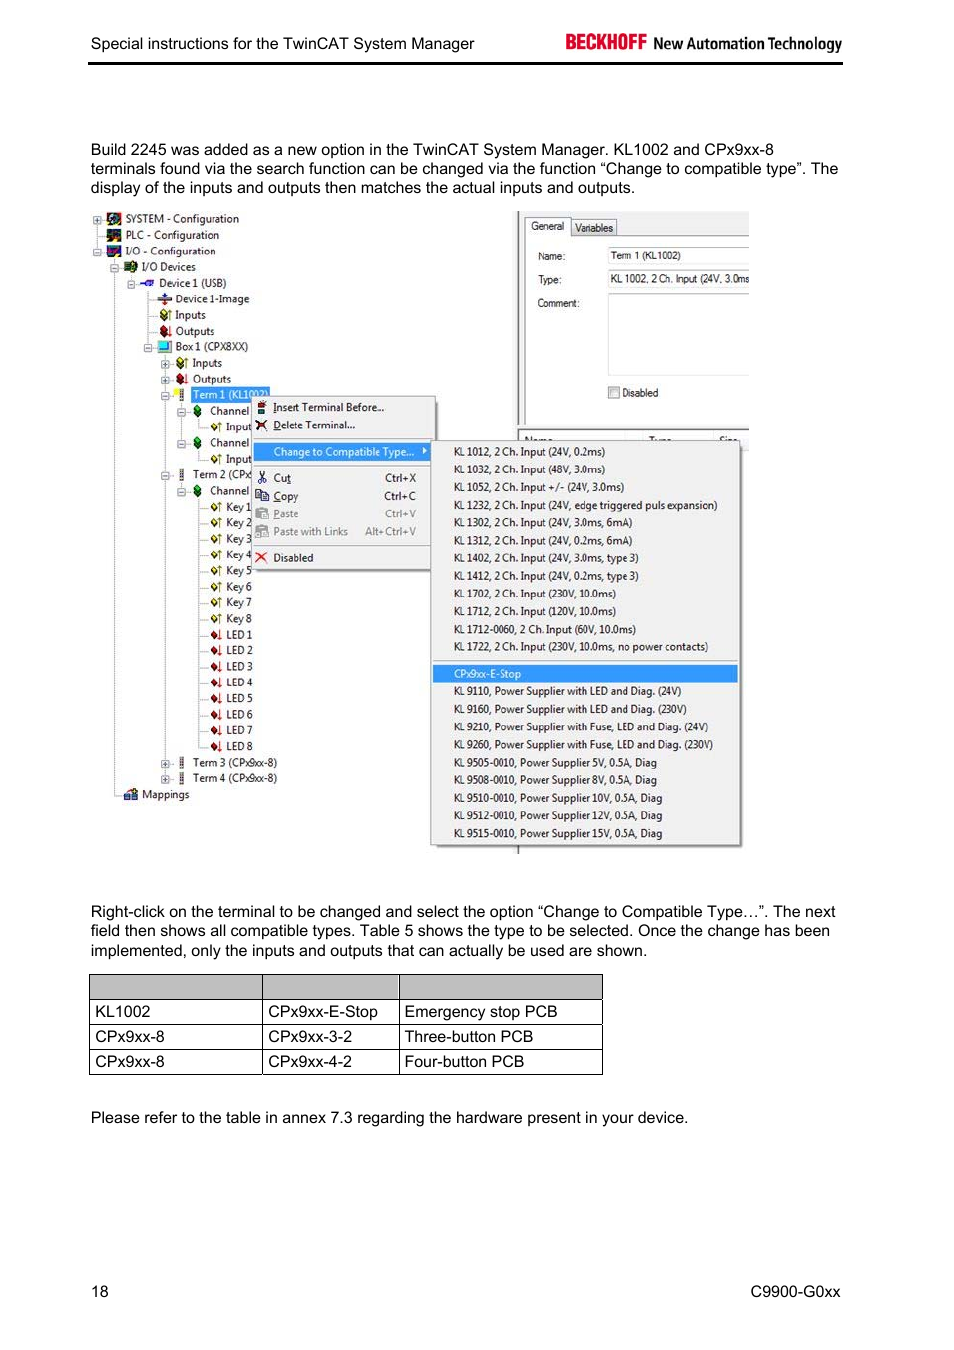
Task: Click the Term 2 terminal icon
Action: (x=181, y=475)
